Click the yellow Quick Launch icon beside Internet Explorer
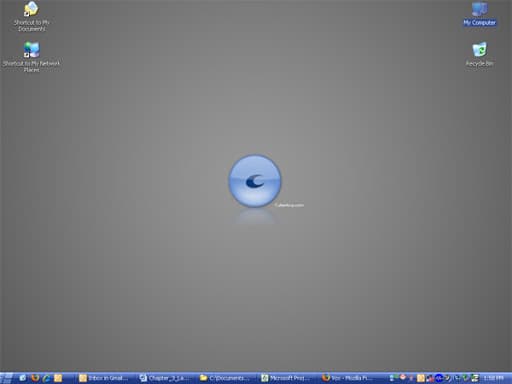 (58, 378)
